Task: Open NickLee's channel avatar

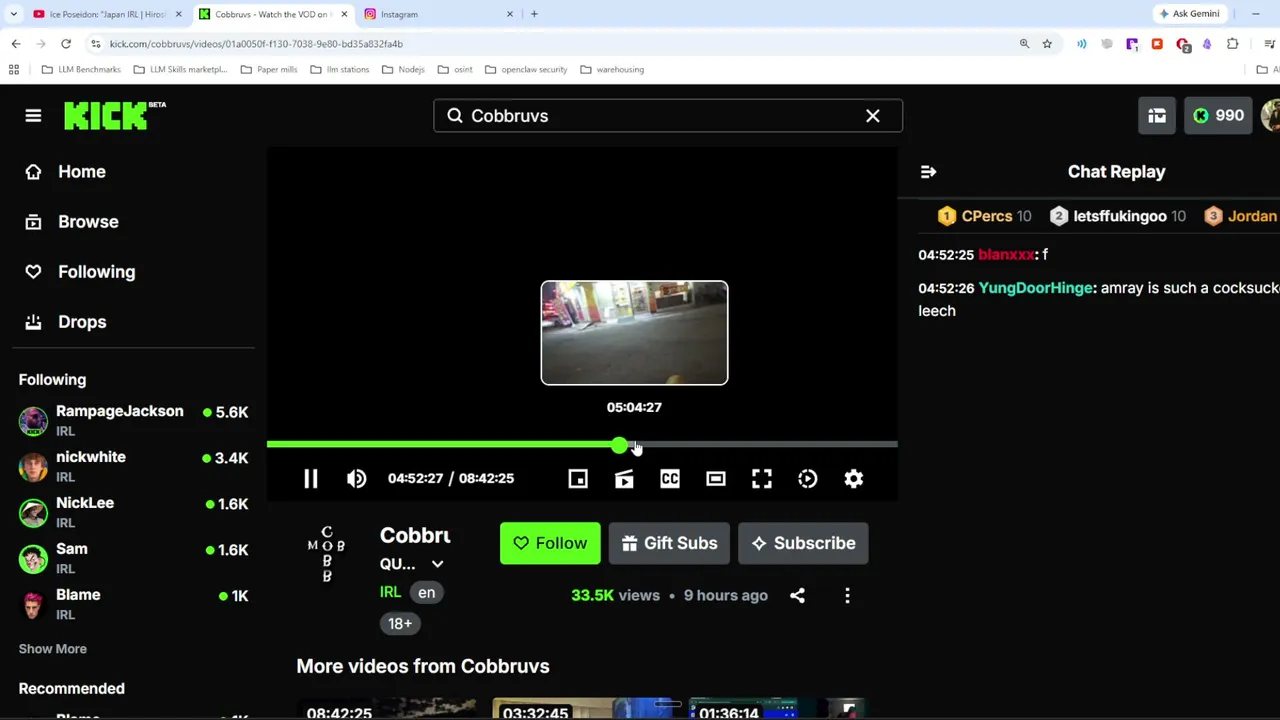Action: click(33, 513)
